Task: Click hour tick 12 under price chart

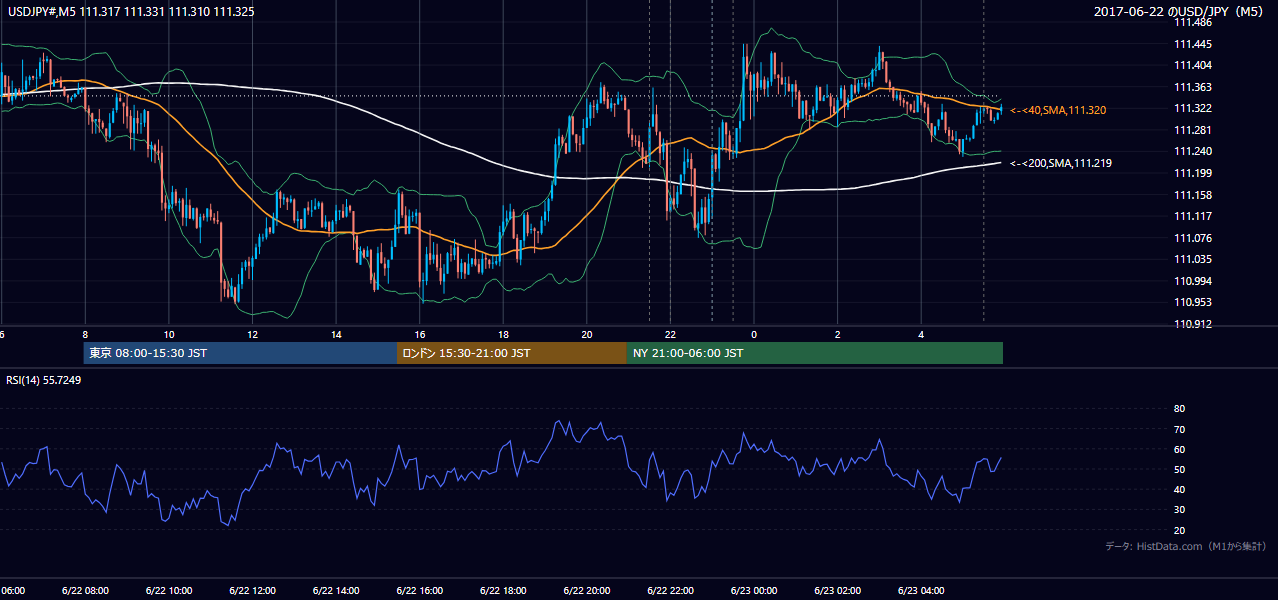Action: click(253, 334)
